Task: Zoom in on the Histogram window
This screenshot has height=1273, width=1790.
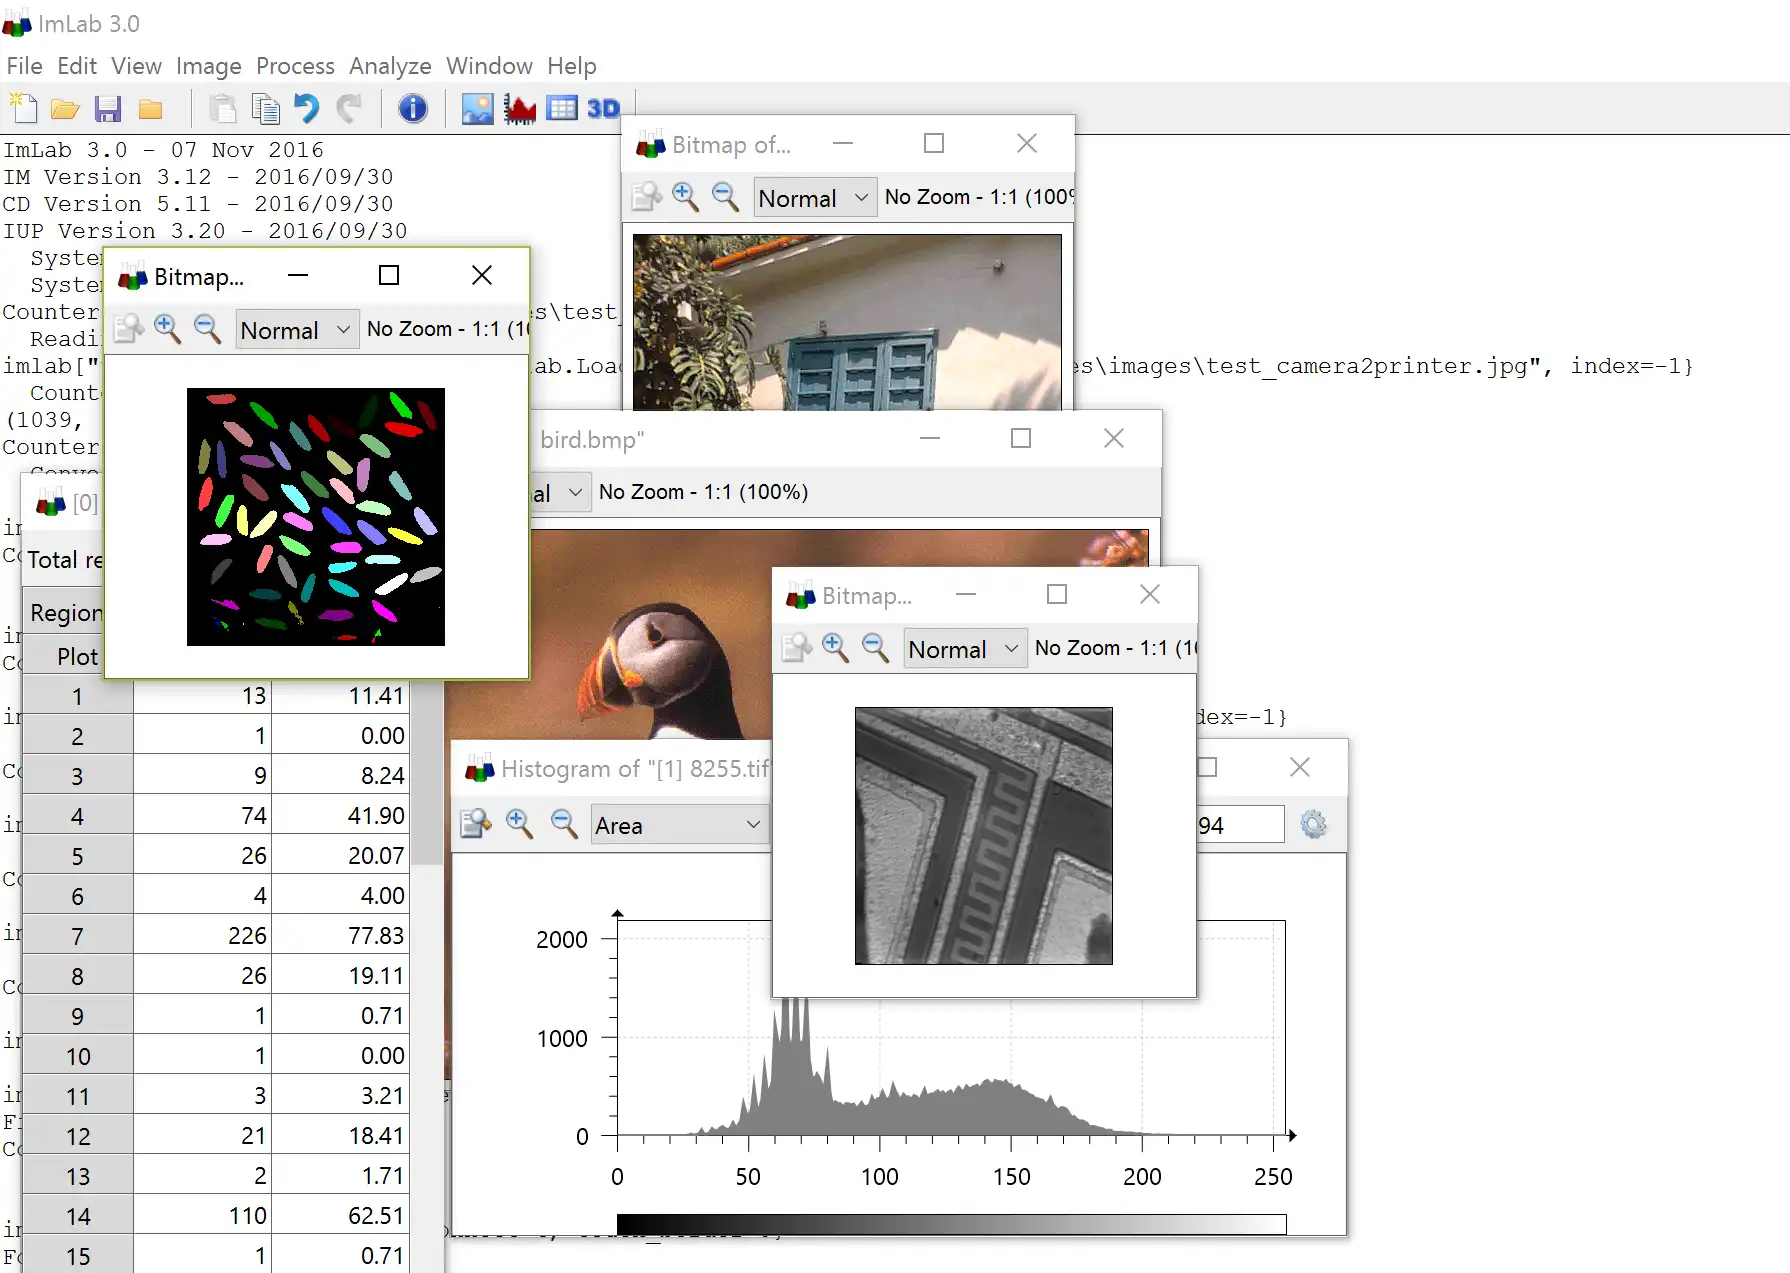Action: 519,823
